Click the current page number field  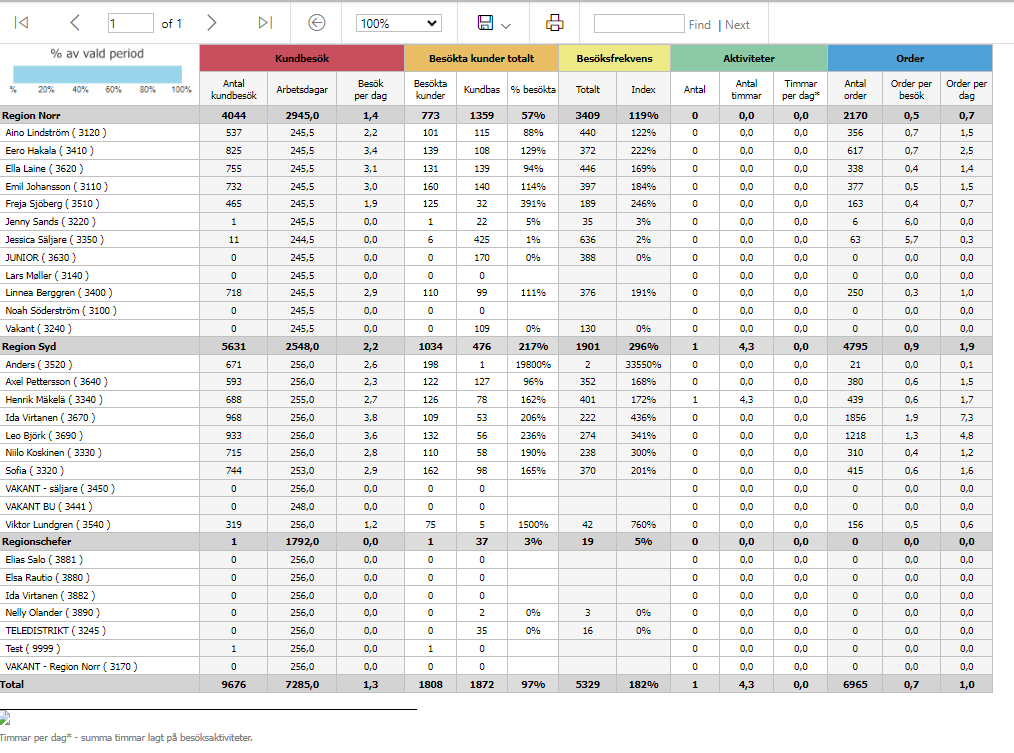[x=131, y=23]
